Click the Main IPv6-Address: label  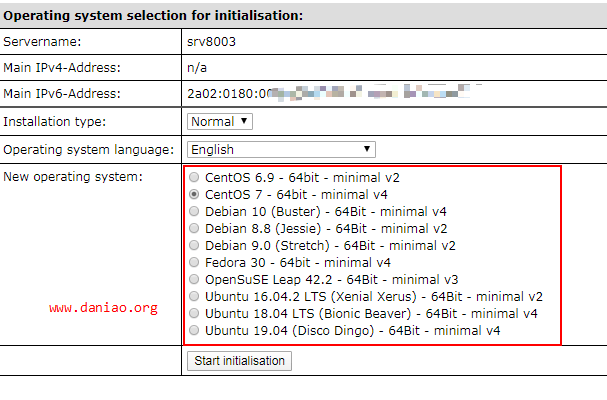(x=62, y=94)
